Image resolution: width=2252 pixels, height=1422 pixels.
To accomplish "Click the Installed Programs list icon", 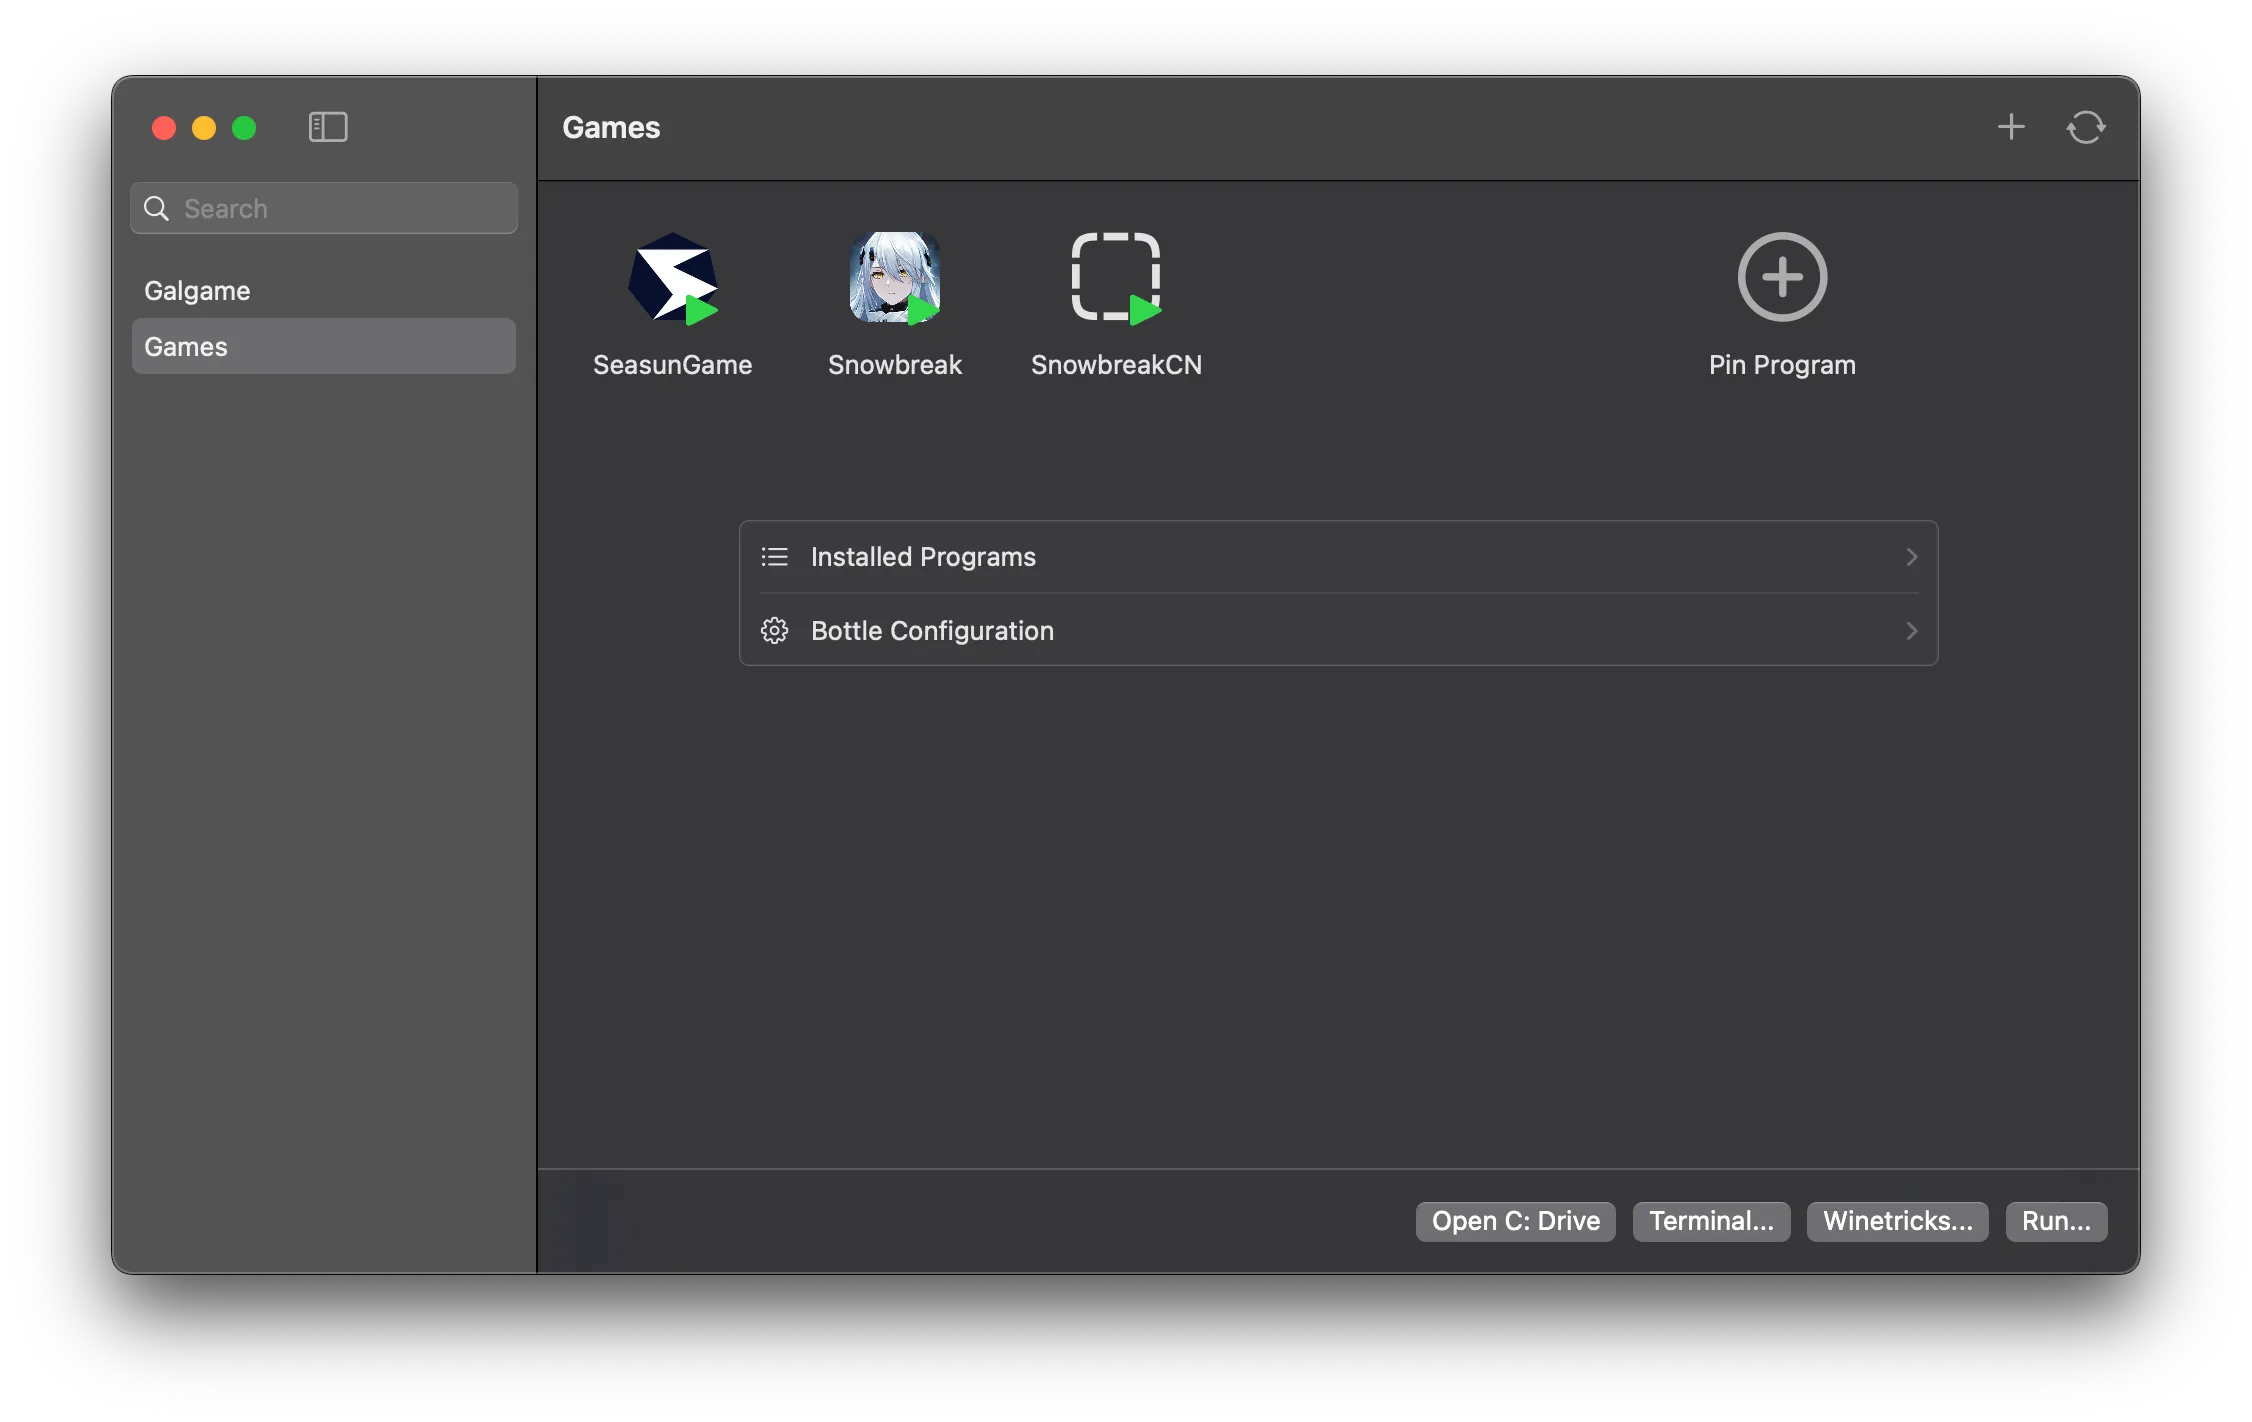I will (774, 557).
